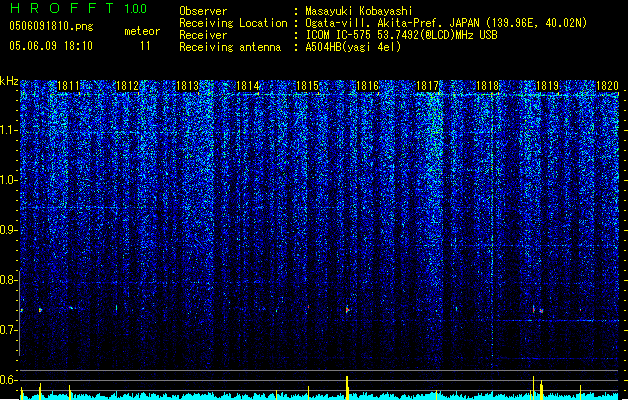
Task: Click the 1813 time marker
Action: [x=187, y=86]
